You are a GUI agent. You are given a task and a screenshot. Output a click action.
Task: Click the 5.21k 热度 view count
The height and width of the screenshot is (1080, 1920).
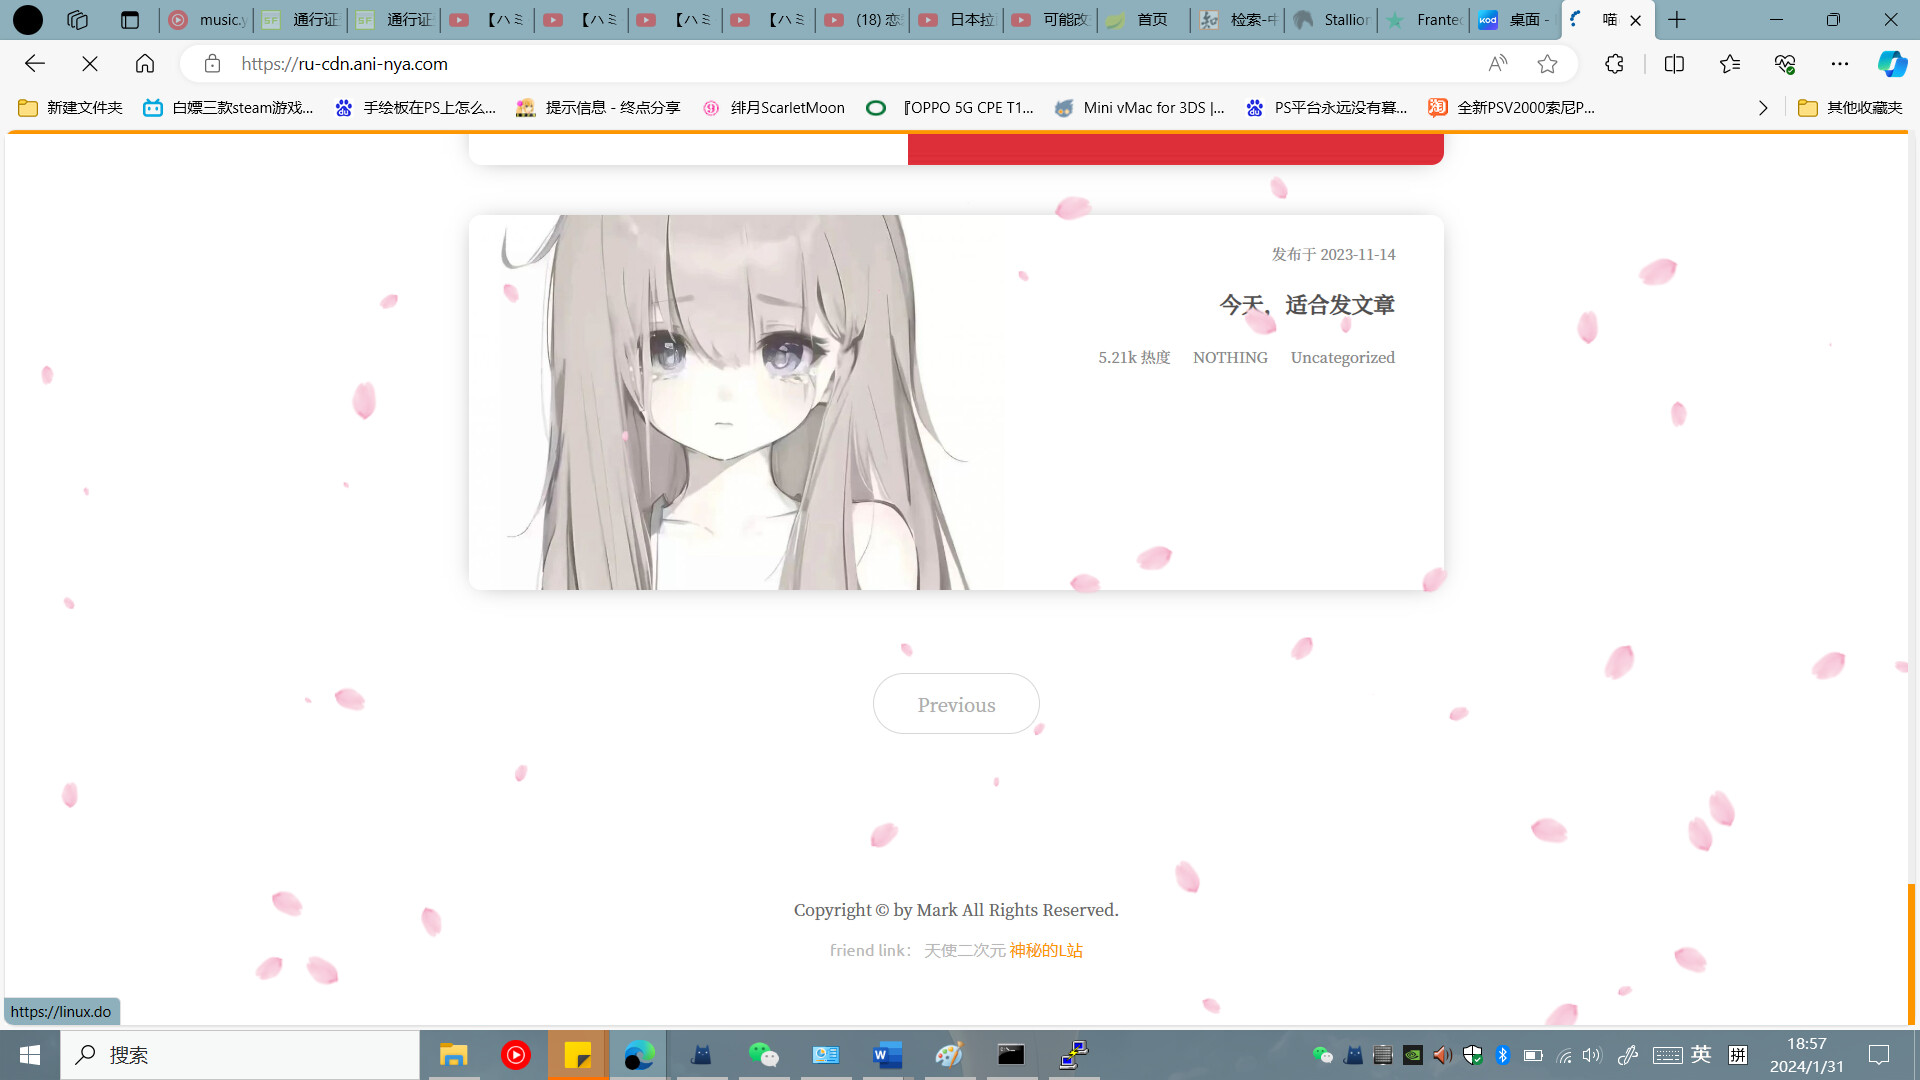(x=1134, y=358)
